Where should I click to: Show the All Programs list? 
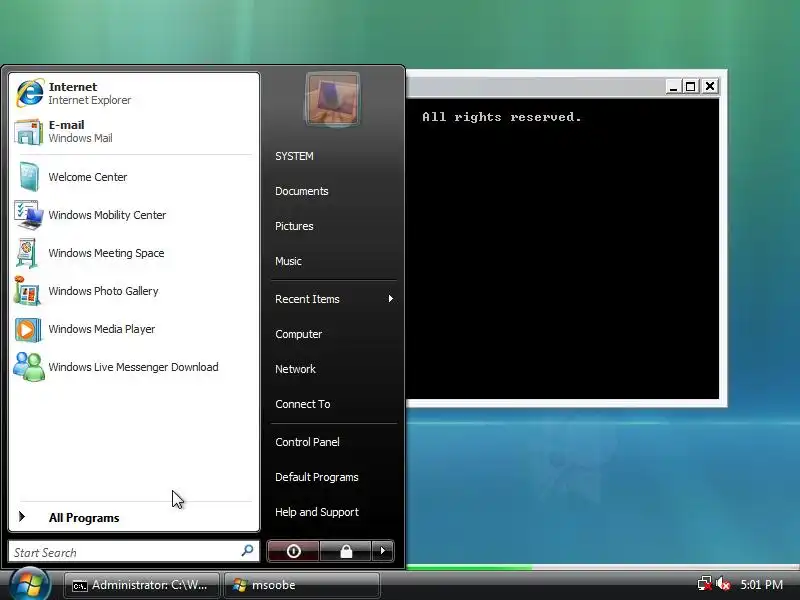[84, 518]
